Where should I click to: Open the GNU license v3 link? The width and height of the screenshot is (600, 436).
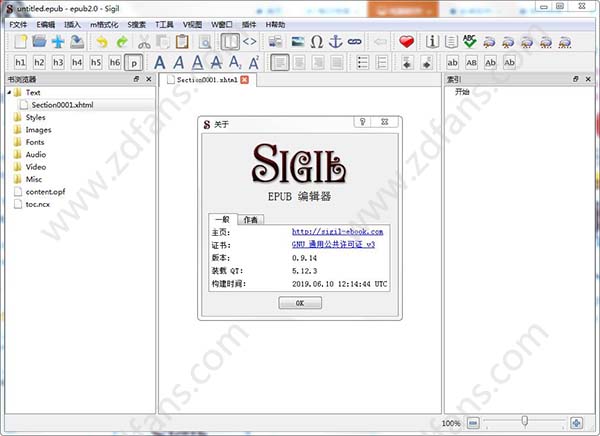click(x=333, y=244)
